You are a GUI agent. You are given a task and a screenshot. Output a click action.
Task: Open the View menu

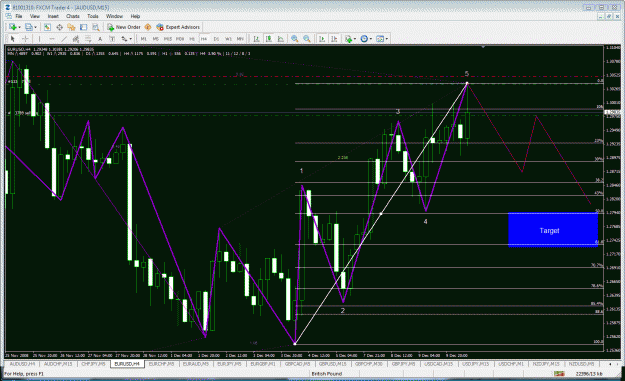coord(35,16)
